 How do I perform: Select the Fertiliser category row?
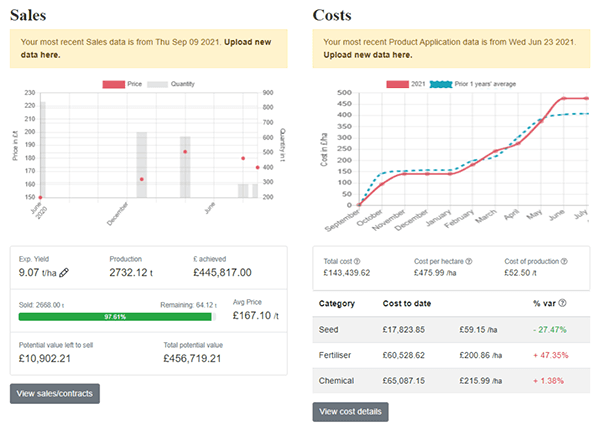pyautogui.click(x=451, y=355)
